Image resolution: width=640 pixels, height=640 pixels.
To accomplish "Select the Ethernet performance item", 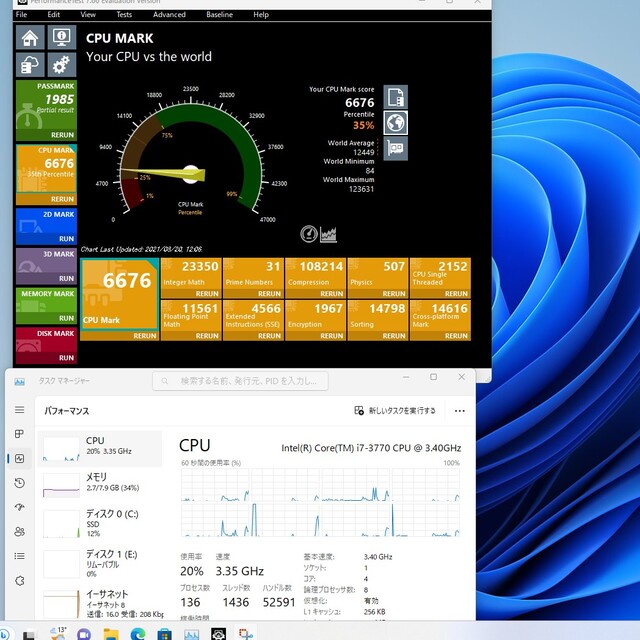I will coord(100,604).
